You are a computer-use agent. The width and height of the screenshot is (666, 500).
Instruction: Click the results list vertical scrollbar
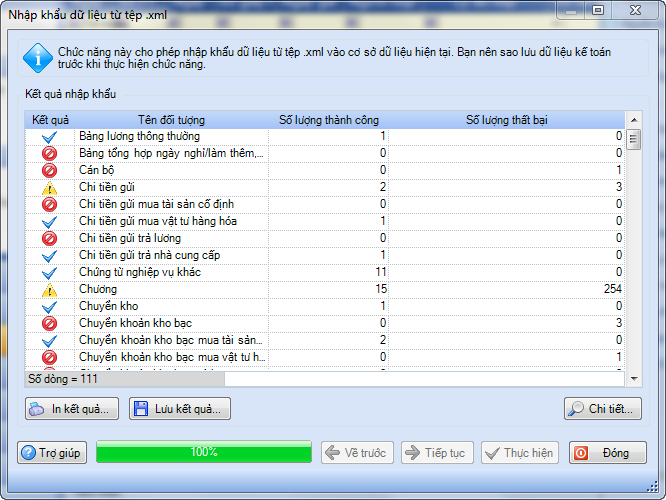point(634,250)
